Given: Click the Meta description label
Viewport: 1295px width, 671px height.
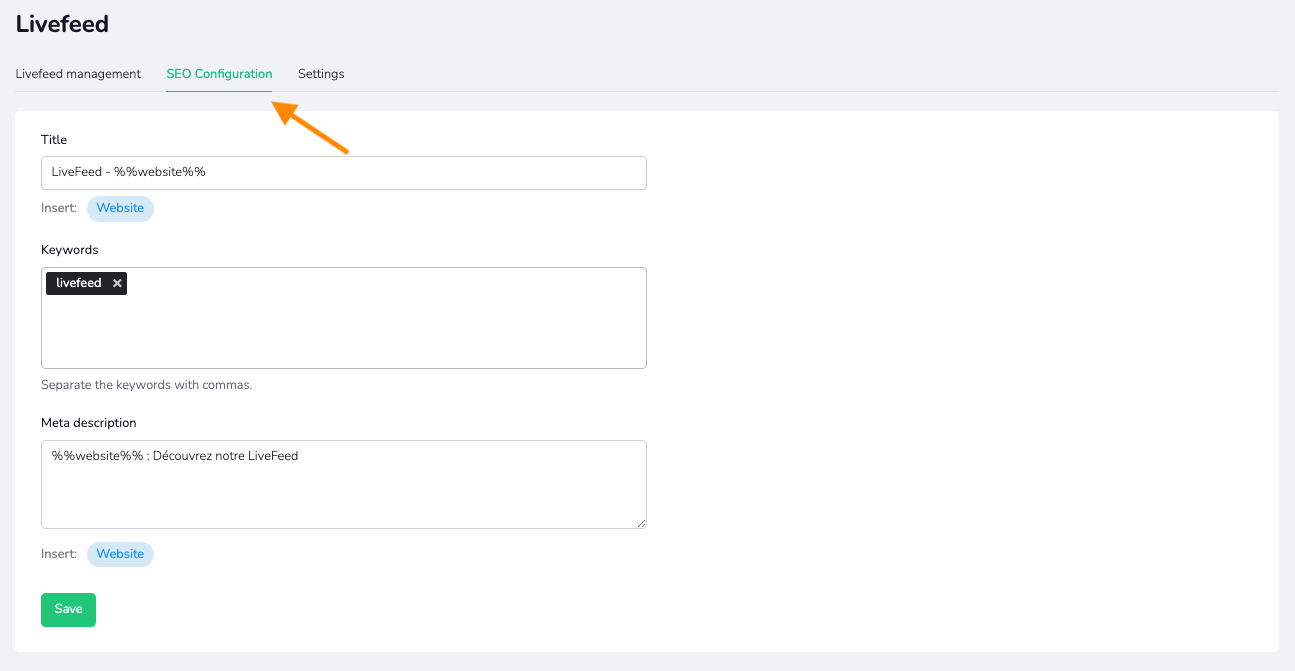Looking at the screenshot, I should pyautogui.click(x=89, y=423).
